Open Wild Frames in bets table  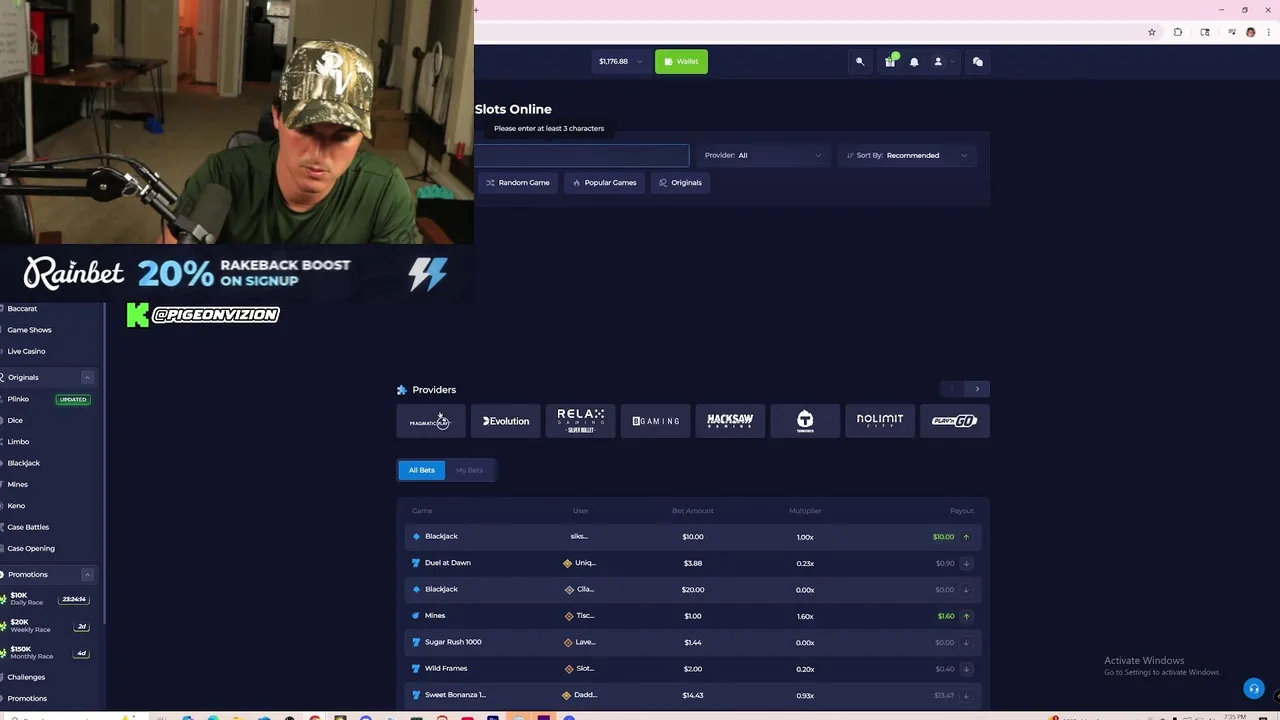(446, 668)
